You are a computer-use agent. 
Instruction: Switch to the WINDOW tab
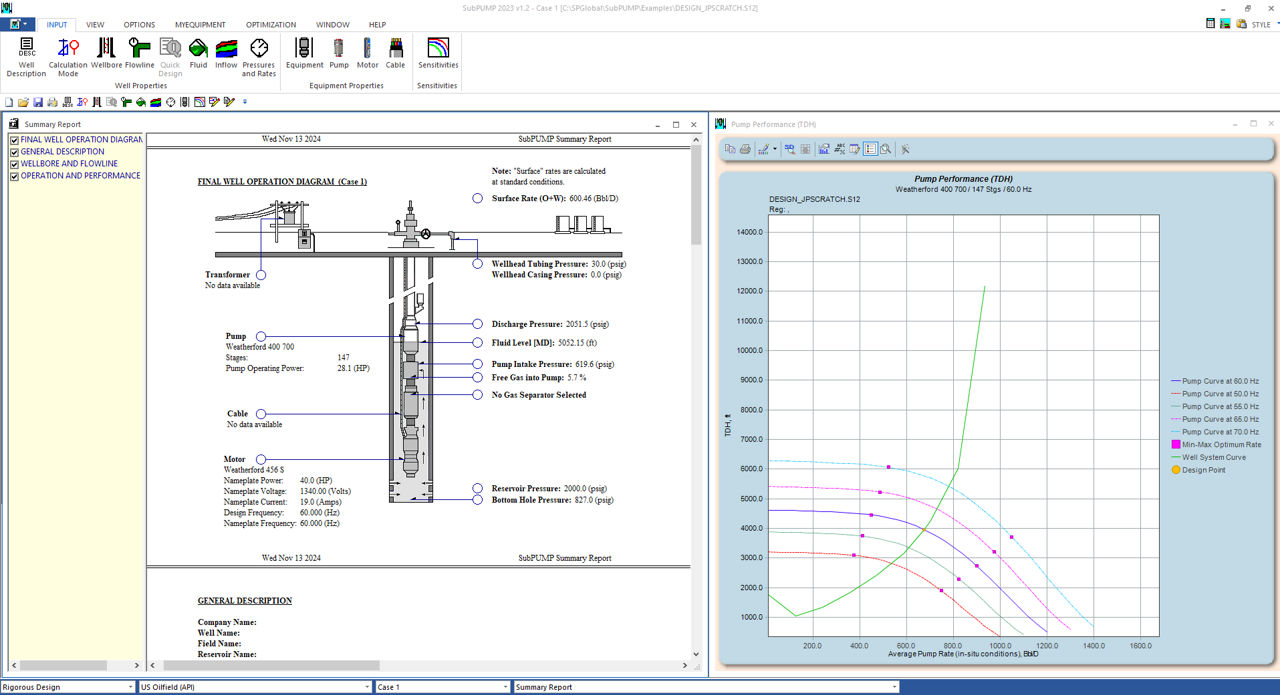coord(333,24)
